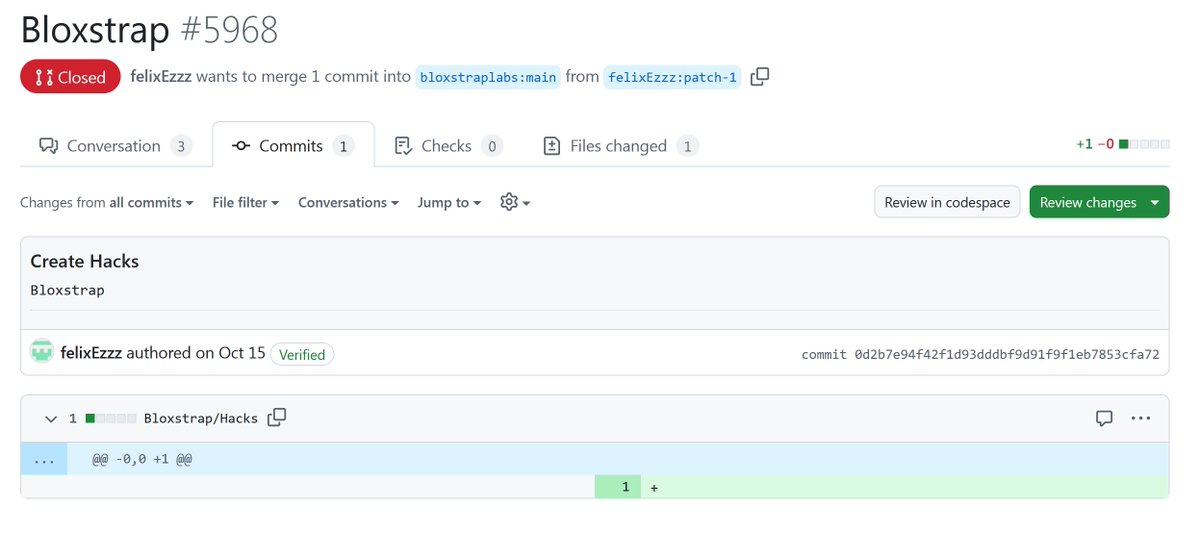Open the base branch bloxstraplabs:main link

pos(488,77)
